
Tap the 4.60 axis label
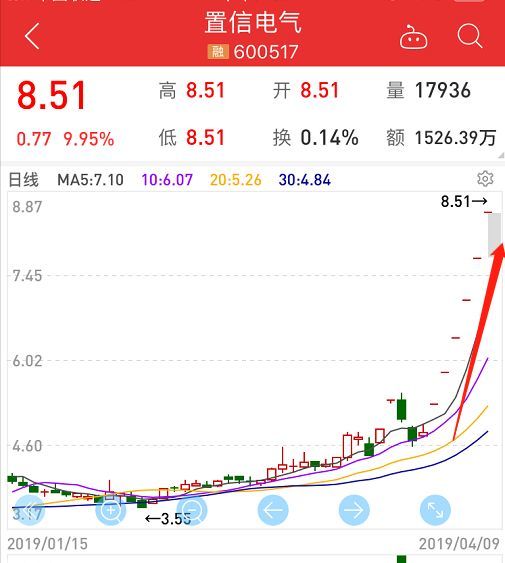point(27,446)
